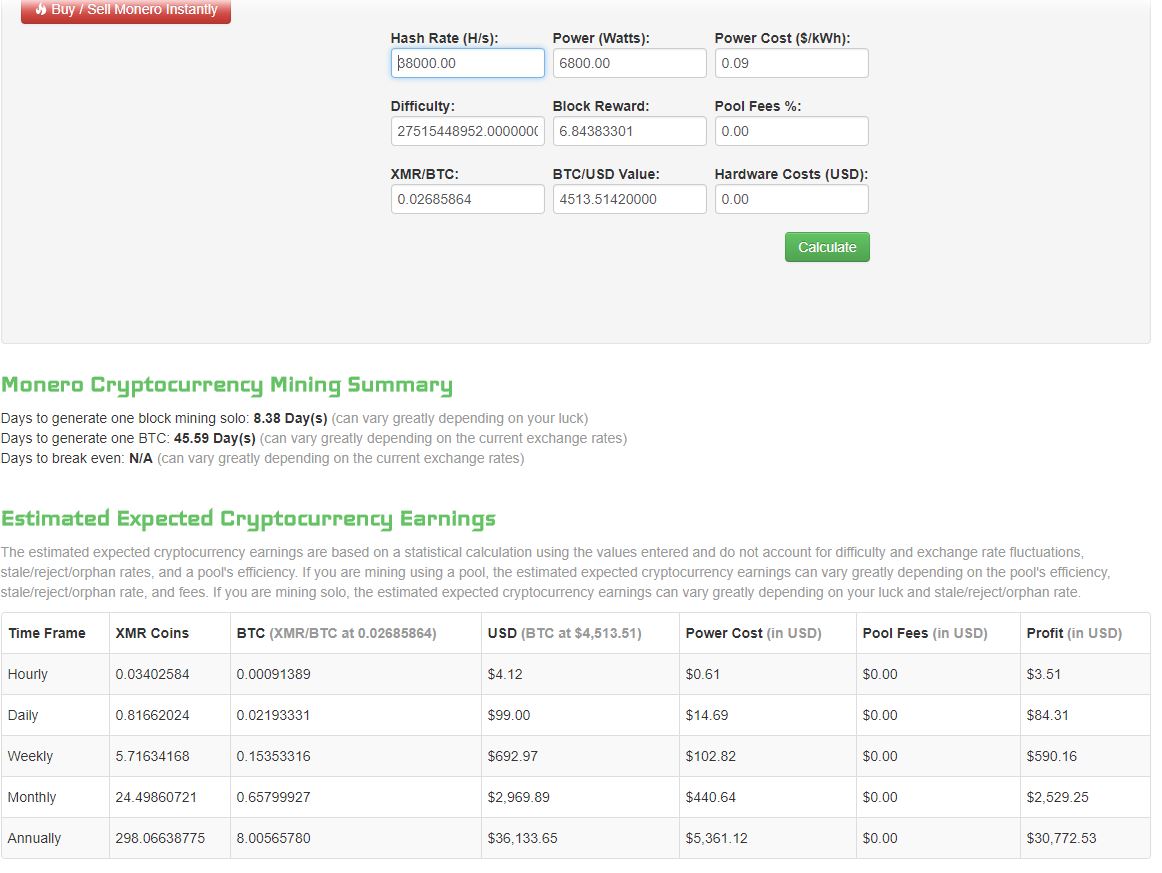Click the flame icon on Buy/Sell button
Viewport: 1162px width, 873px height.
point(41,9)
